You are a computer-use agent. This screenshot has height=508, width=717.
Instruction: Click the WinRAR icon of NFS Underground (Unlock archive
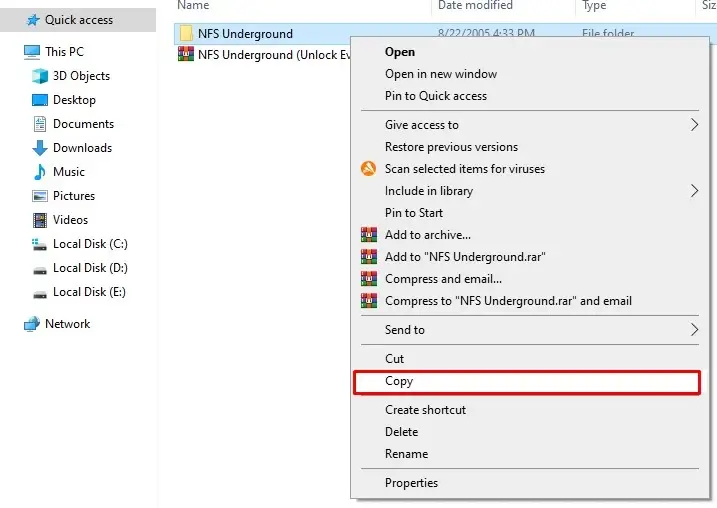[x=186, y=54]
